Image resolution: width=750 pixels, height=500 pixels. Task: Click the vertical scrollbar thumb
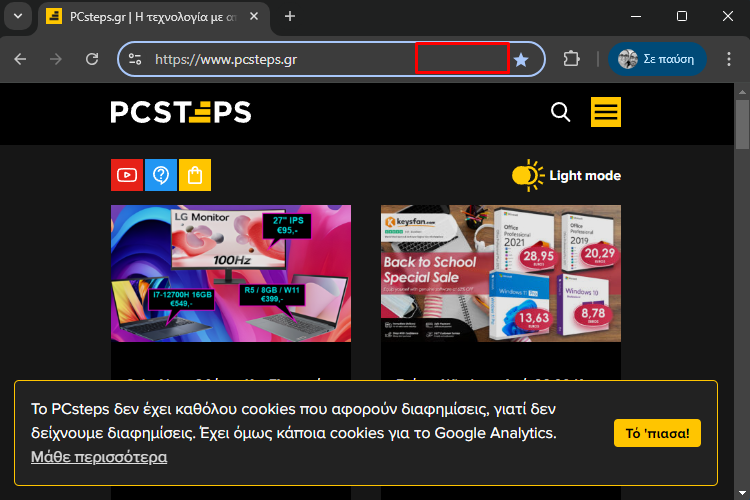[742, 124]
